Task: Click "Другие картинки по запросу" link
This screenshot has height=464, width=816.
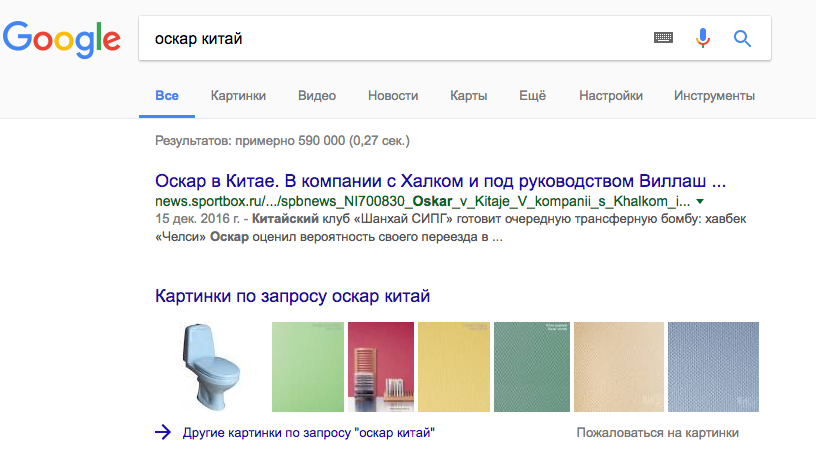Action: click(x=309, y=433)
